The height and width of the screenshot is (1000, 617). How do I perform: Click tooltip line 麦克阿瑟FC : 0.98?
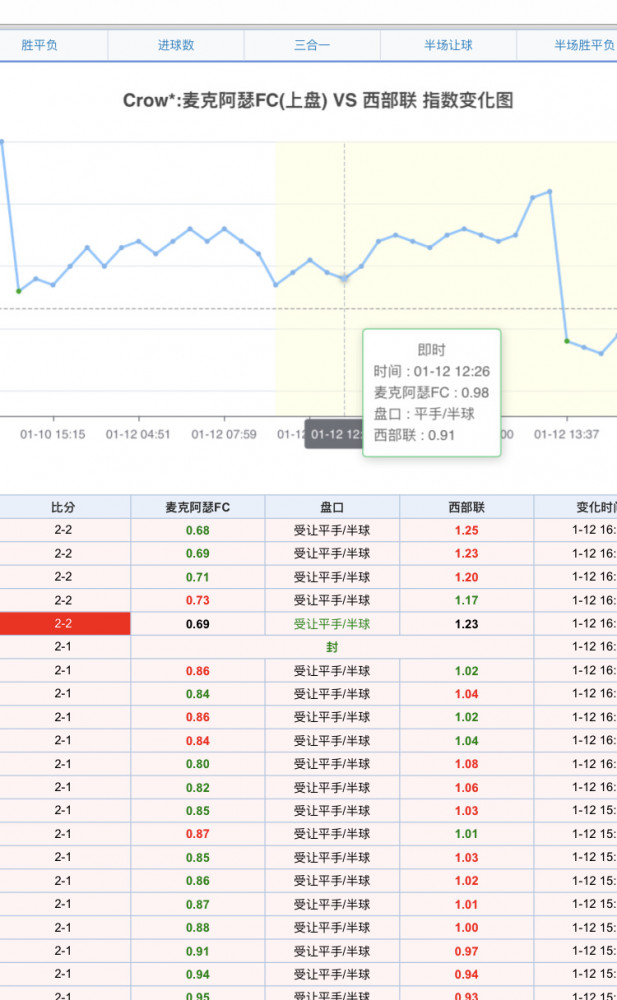pyautogui.click(x=431, y=393)
